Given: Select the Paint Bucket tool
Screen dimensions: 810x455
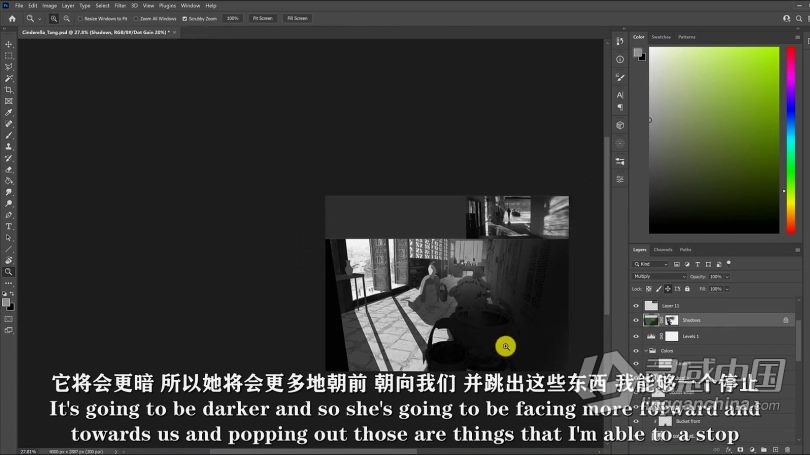Looking at the screenshot, I should [x=9, y=181].
